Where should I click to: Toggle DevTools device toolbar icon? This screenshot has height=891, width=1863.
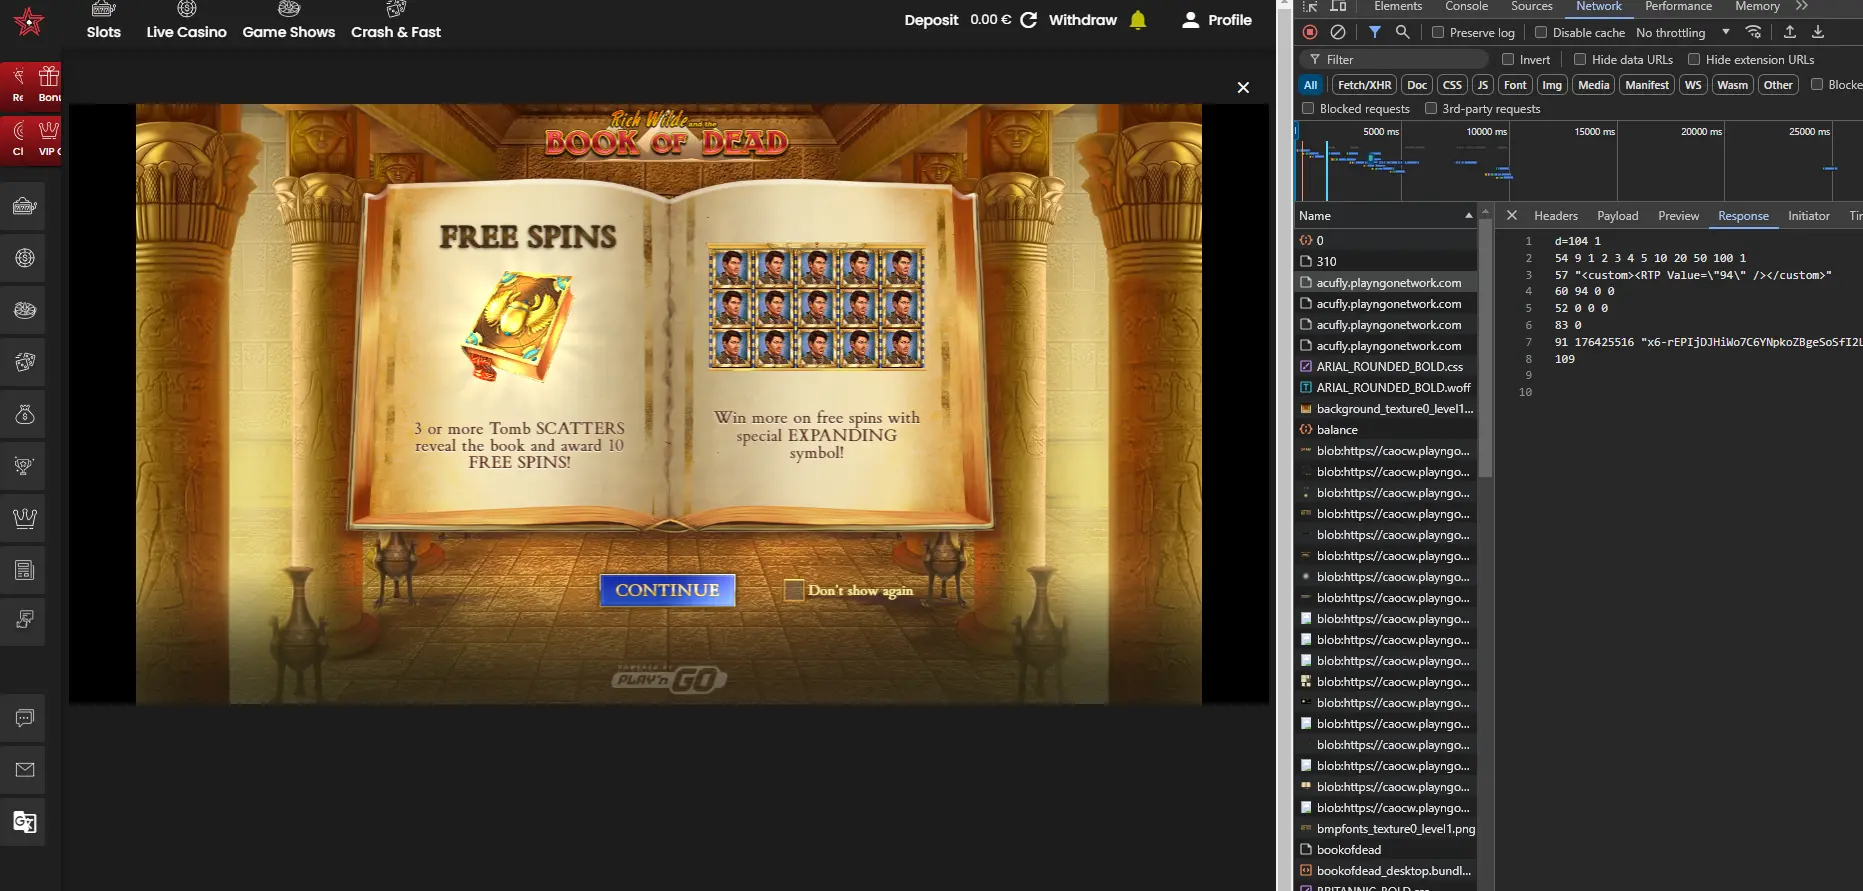(x=1338, y=6)
